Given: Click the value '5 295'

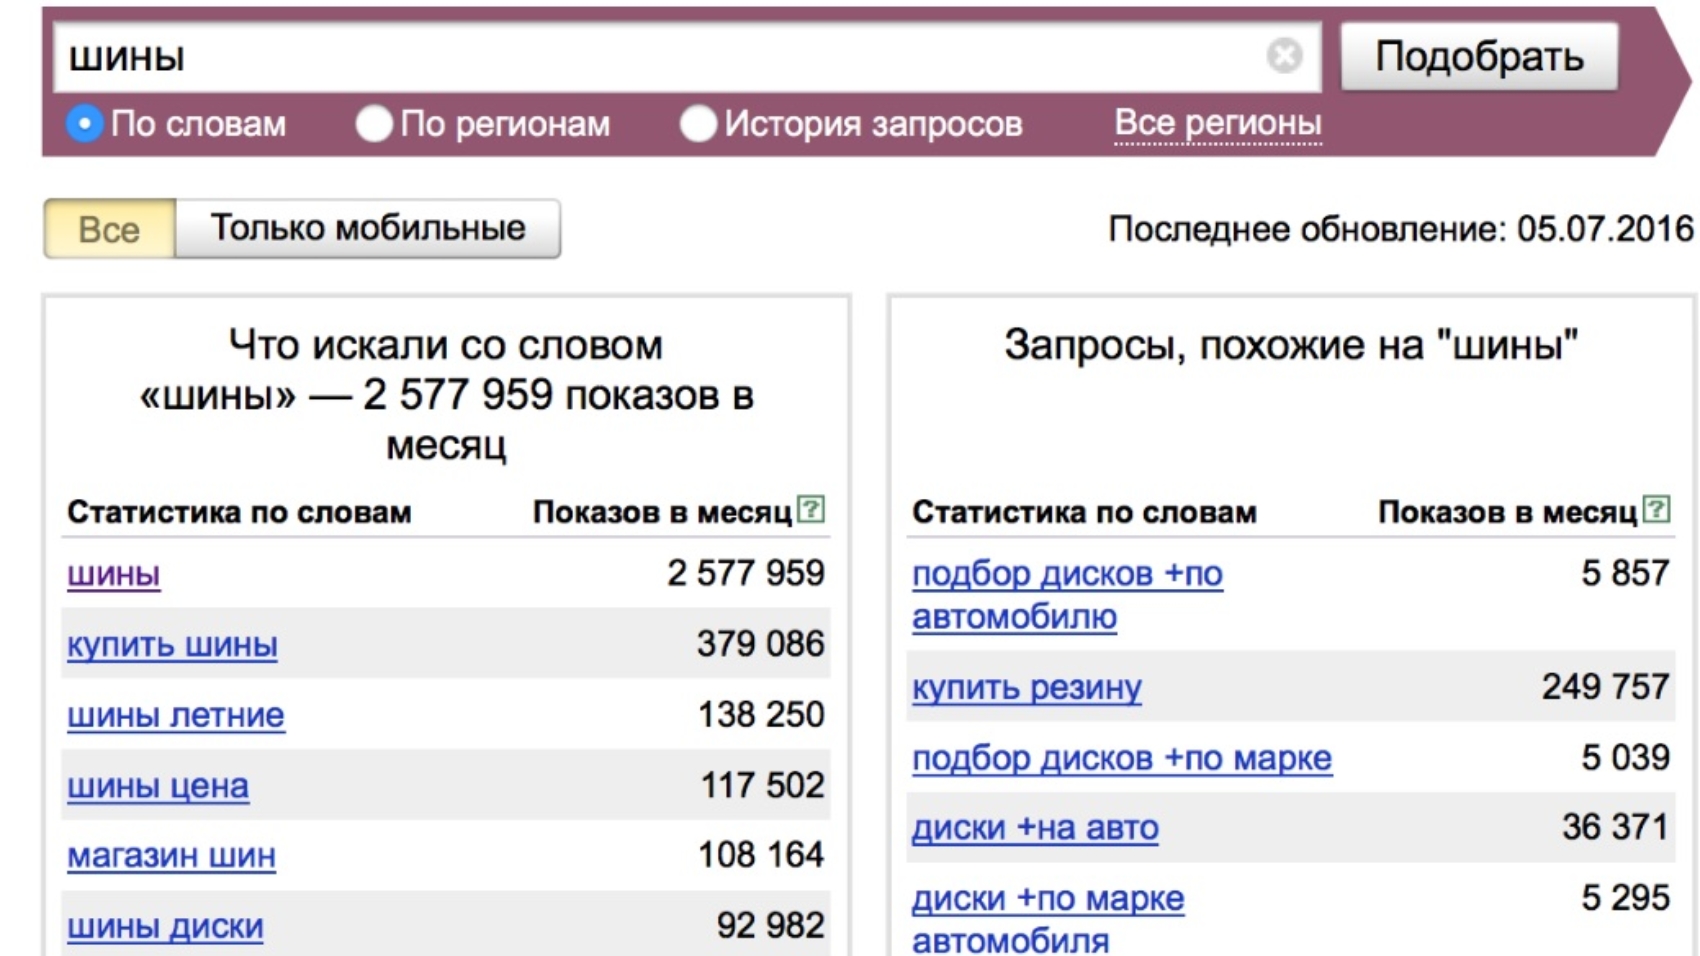Looking at the screenshot, I should [1625, 898].
